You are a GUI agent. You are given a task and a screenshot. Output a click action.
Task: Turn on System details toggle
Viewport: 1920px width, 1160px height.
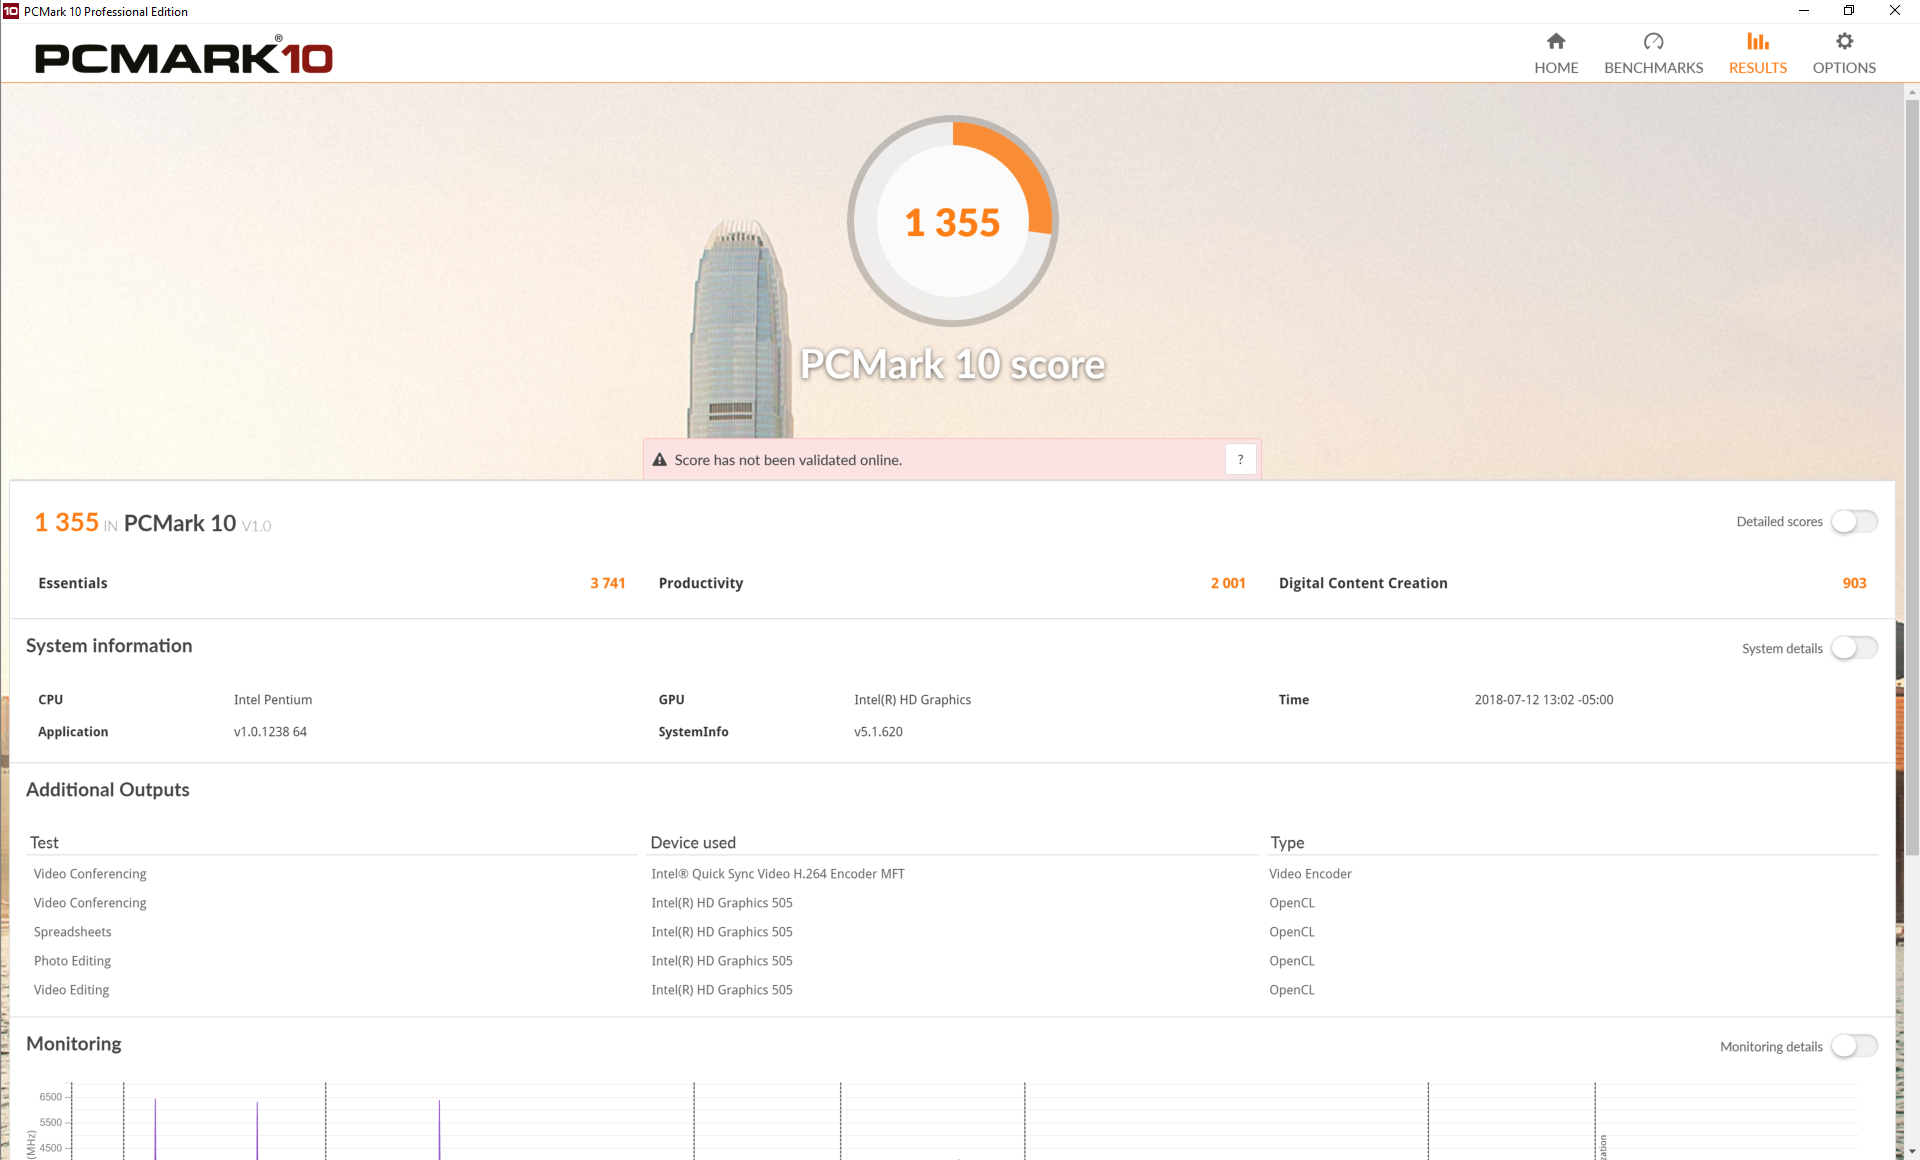click(x=1854, y=648)
